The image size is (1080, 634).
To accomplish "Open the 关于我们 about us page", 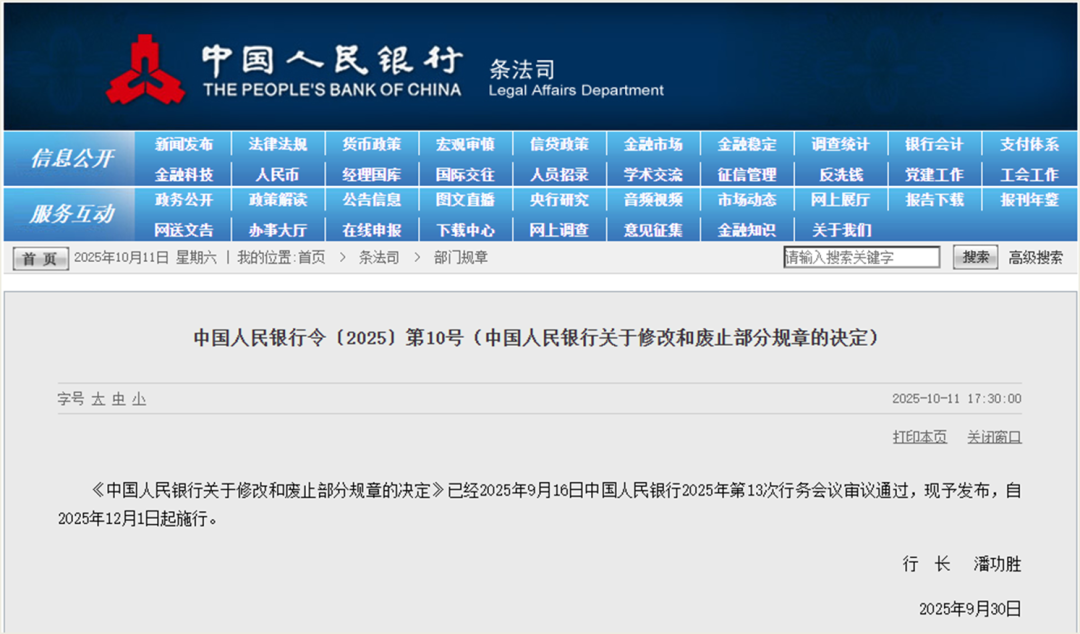I will [x=841, y=229].
